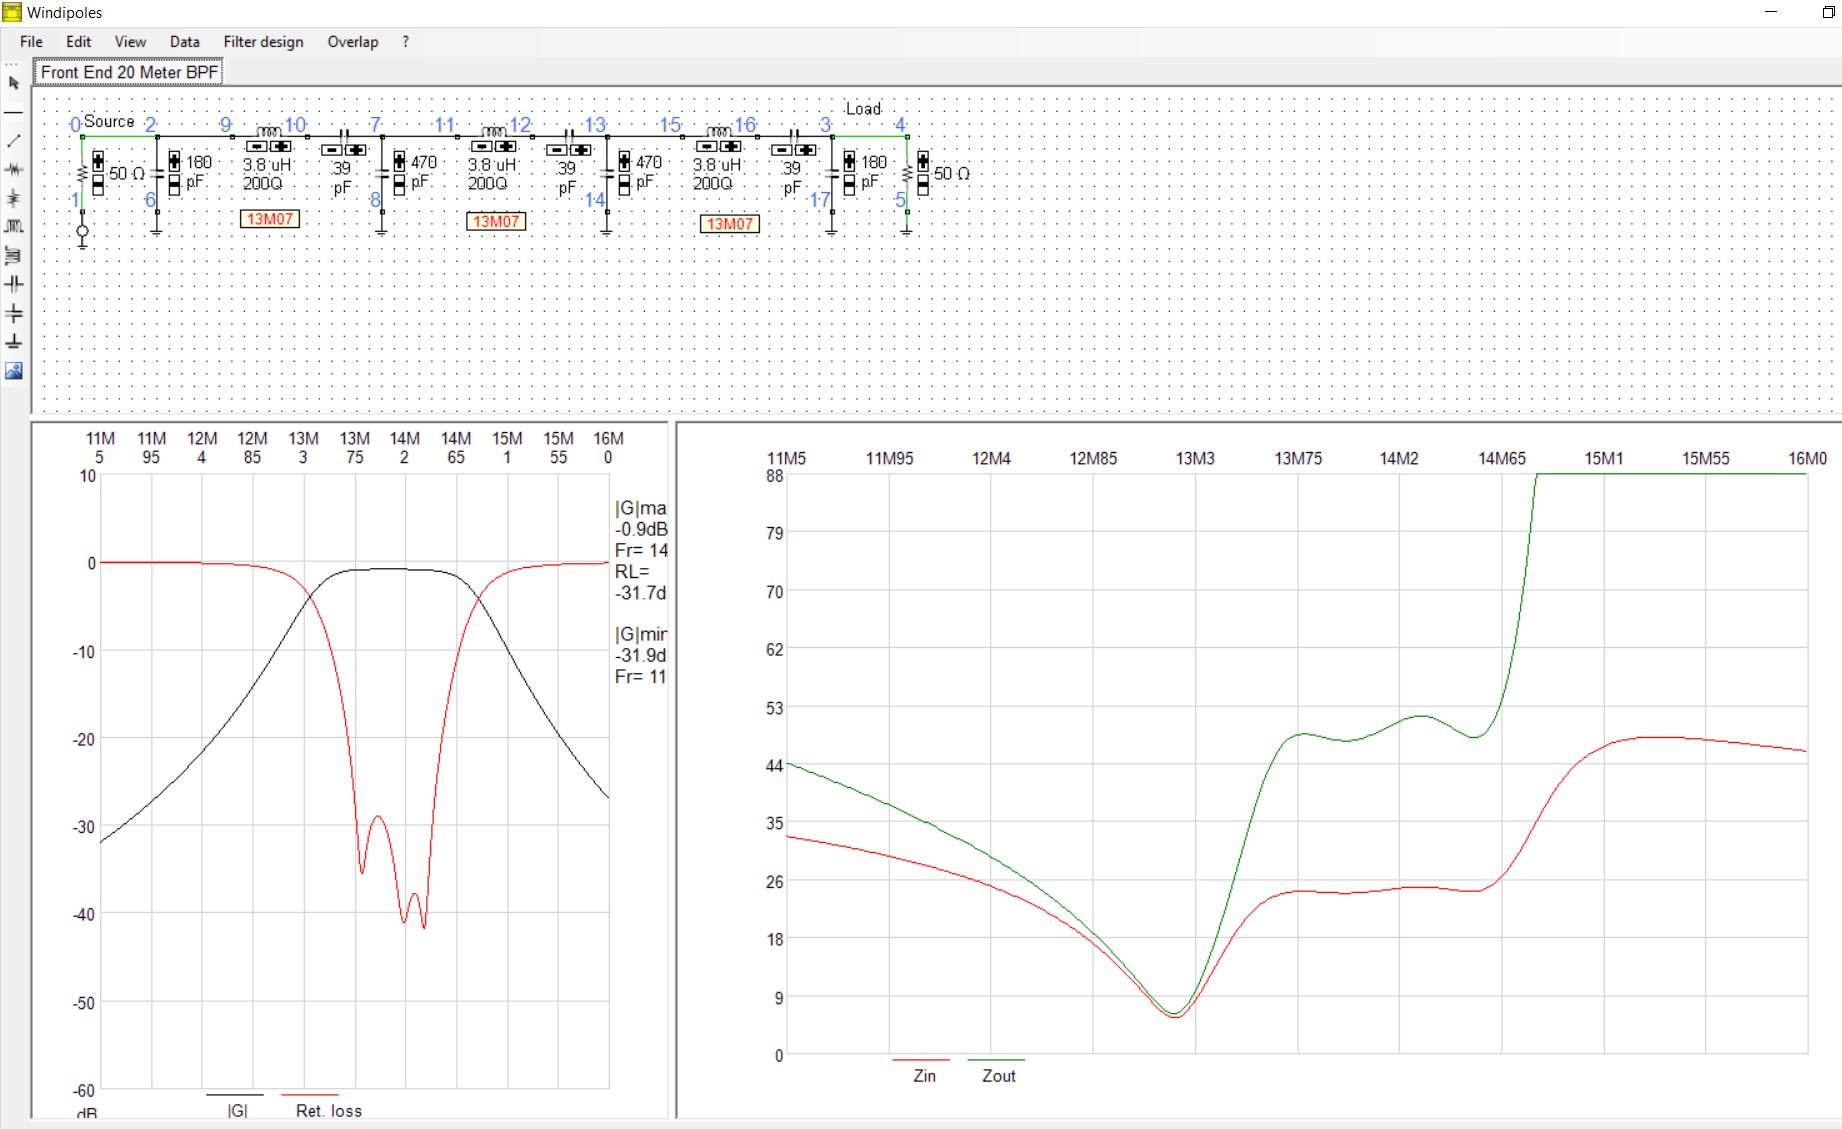The image size is (1842, 1129).
Task: Increase the 50 Ω source resistor value
Action: coord(98,161)
